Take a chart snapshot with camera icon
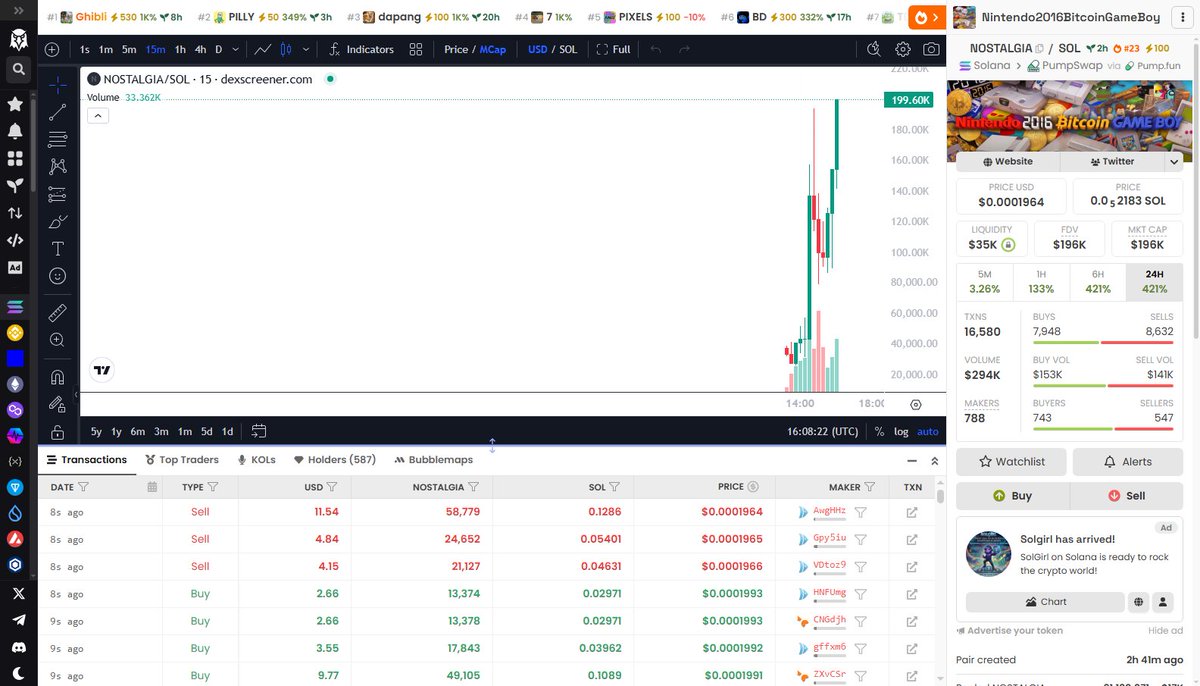Image resolution: width=1200 pixels, height=686 pixels. tap(931, 49)
